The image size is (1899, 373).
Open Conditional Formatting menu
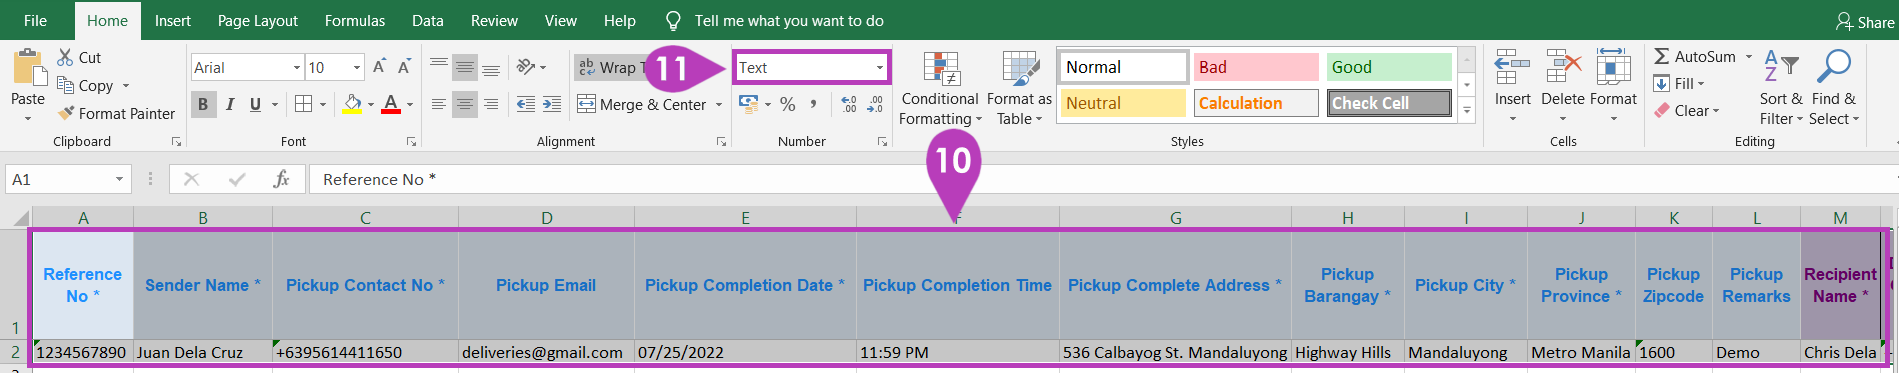940,89
